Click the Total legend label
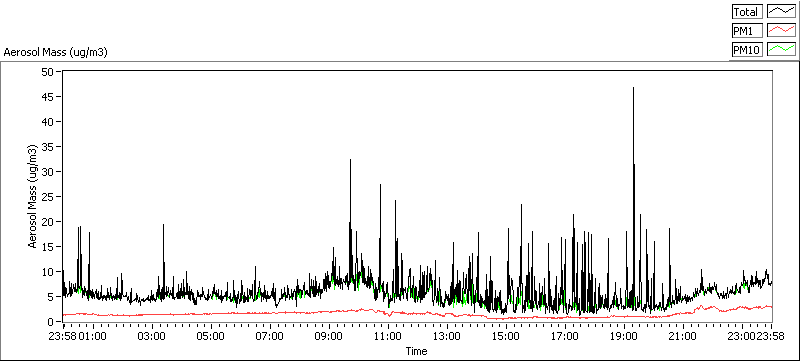Screen dimensions: 800x361 pos(747,12)
